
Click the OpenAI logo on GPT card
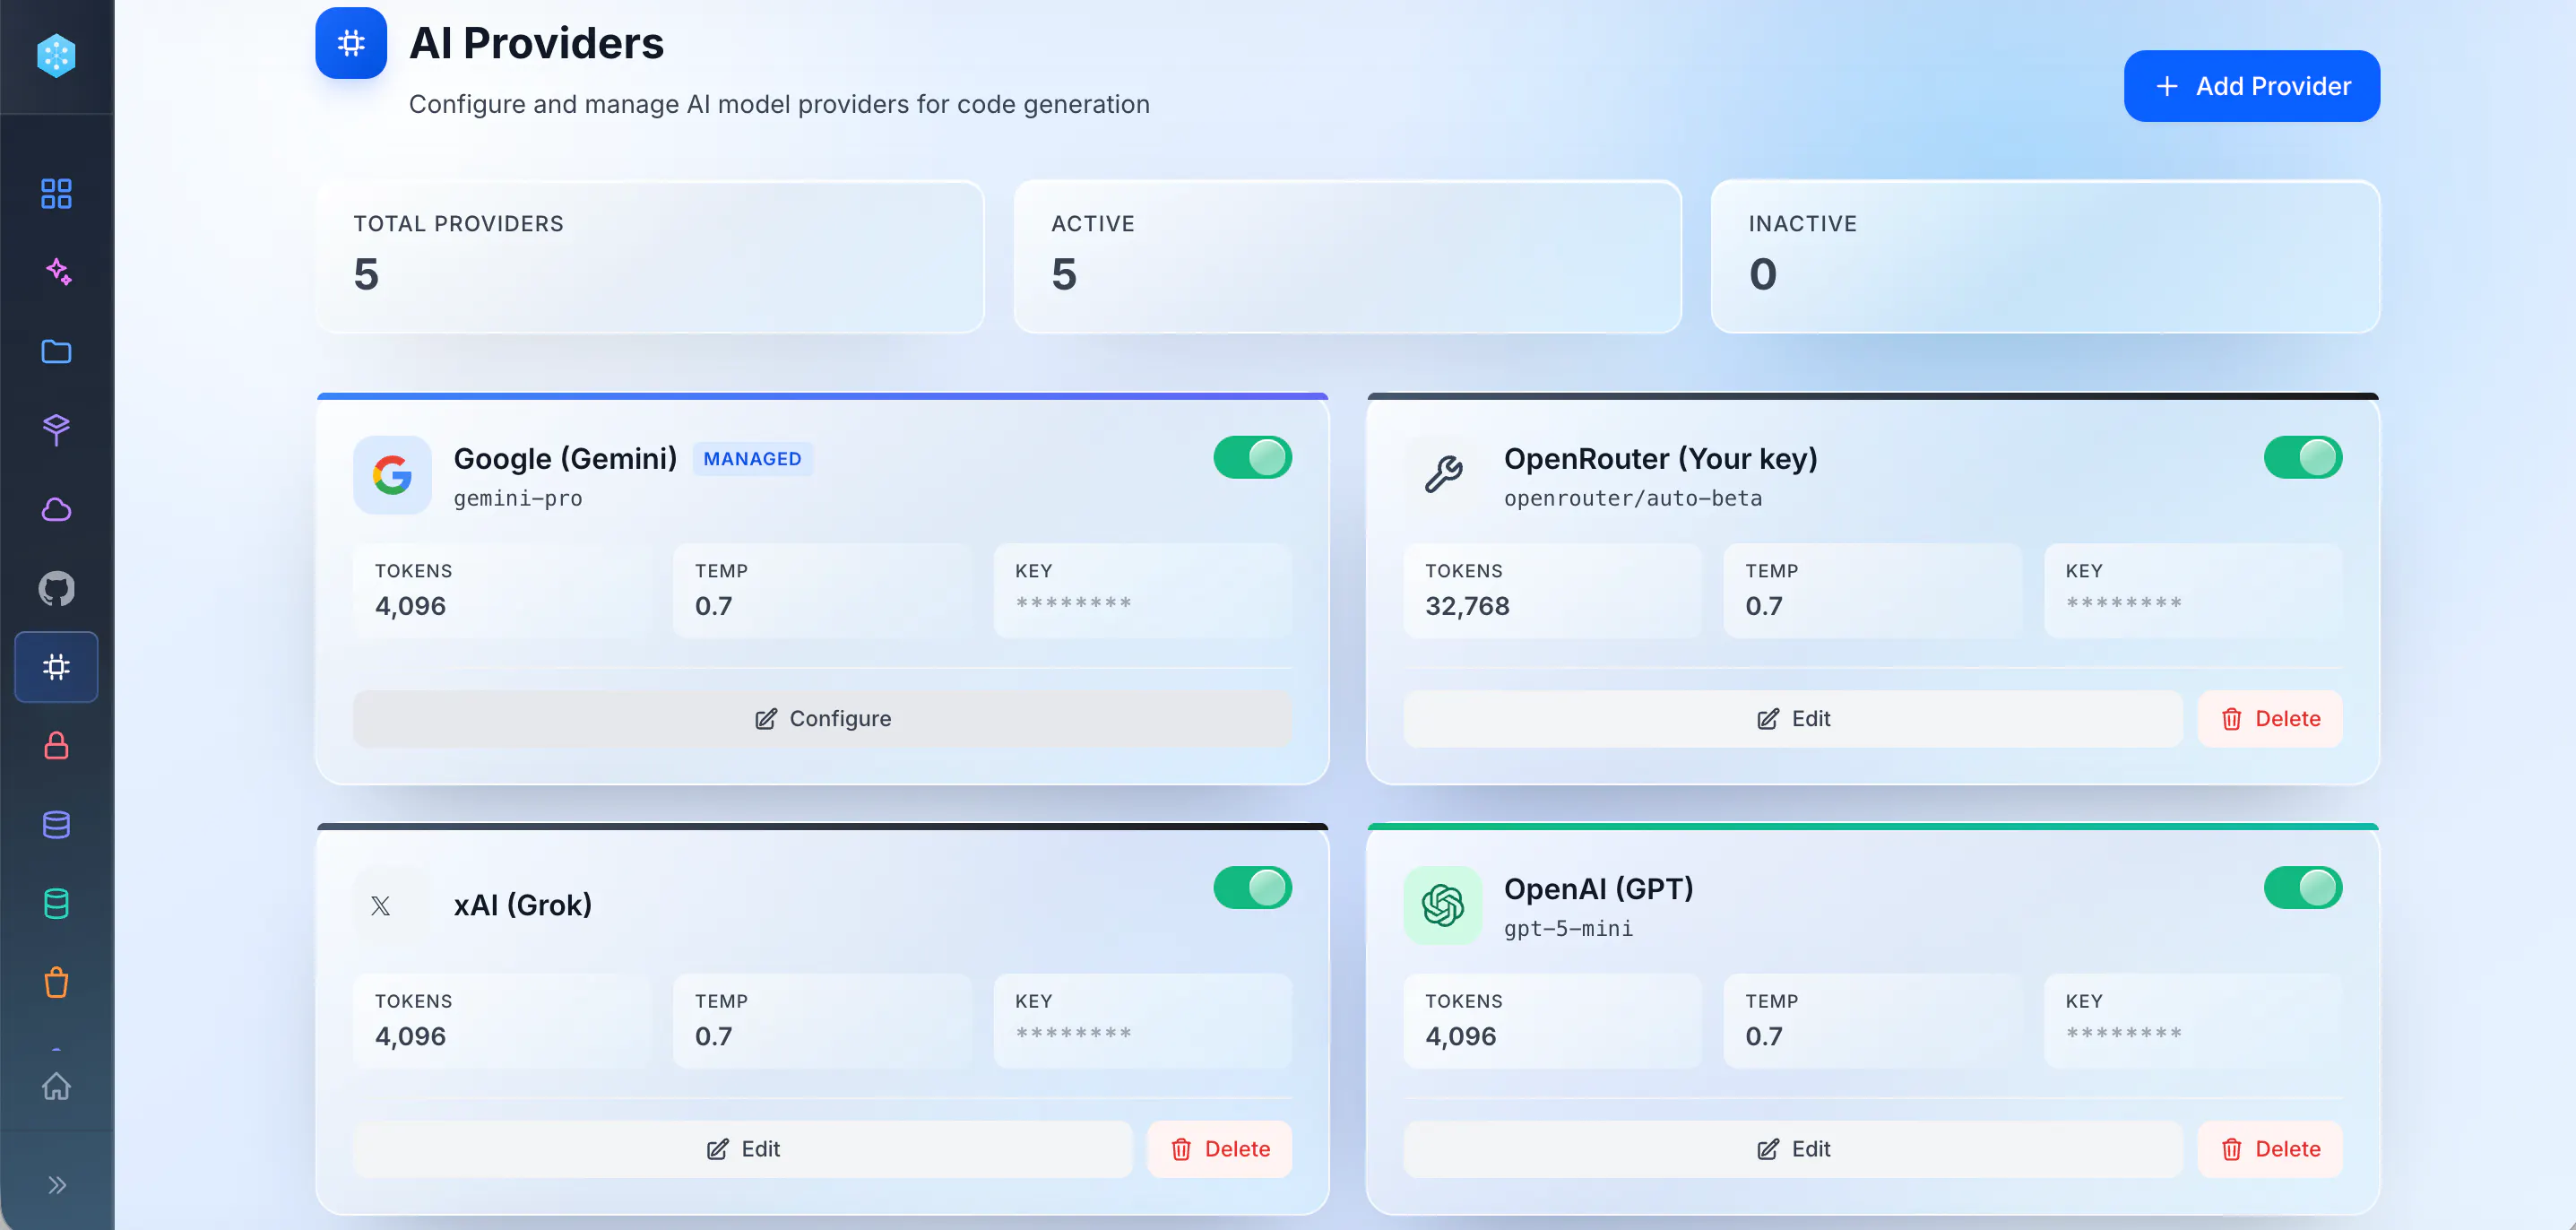[x=1443, y=906]
